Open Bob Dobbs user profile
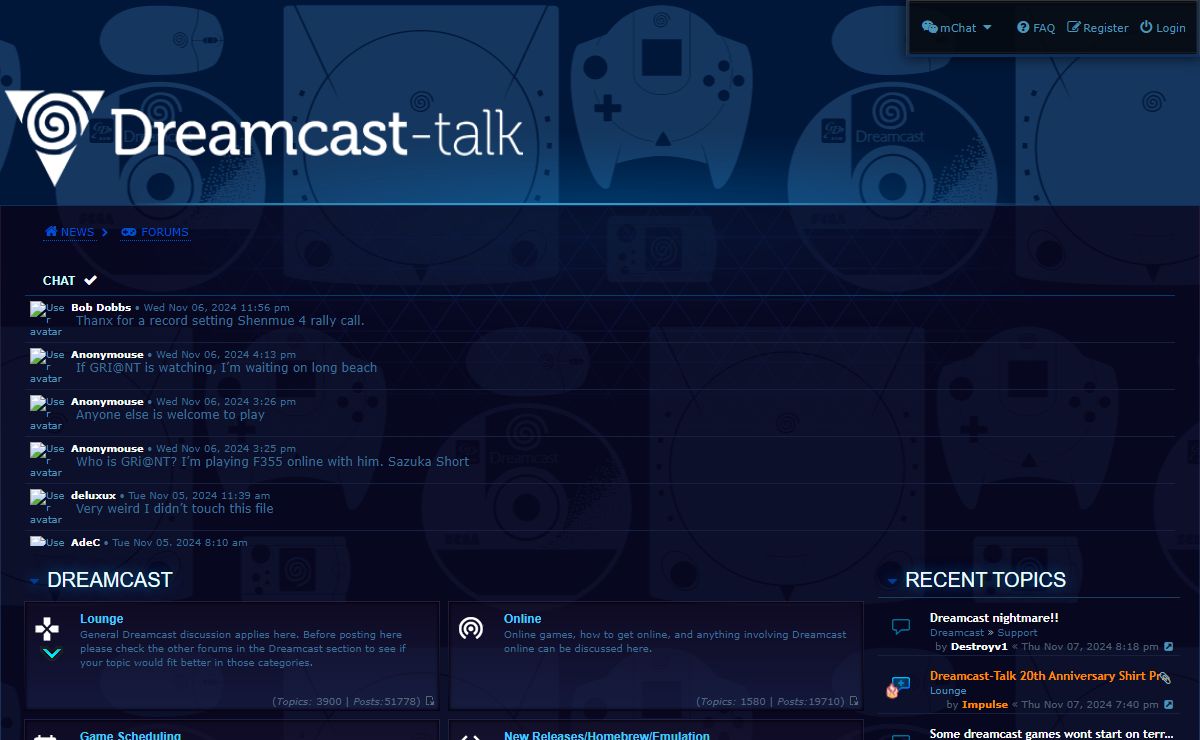The height and width of the screenshot is (740, 1200). (101, 308)
